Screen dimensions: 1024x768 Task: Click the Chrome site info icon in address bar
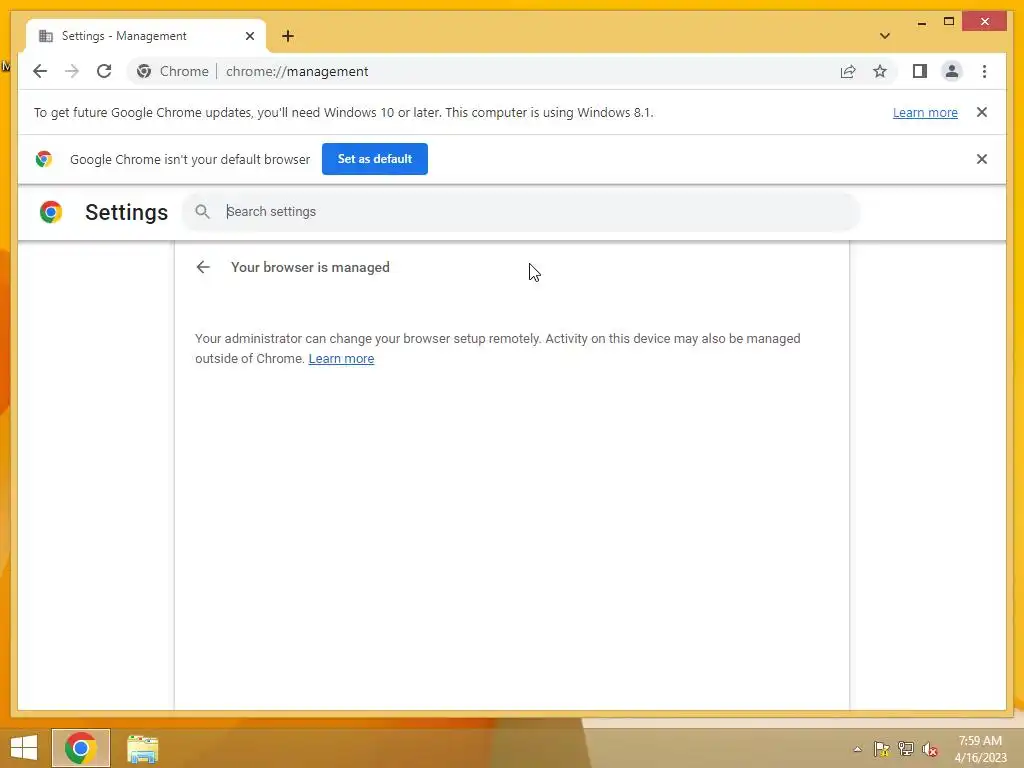tap(144, 71)
